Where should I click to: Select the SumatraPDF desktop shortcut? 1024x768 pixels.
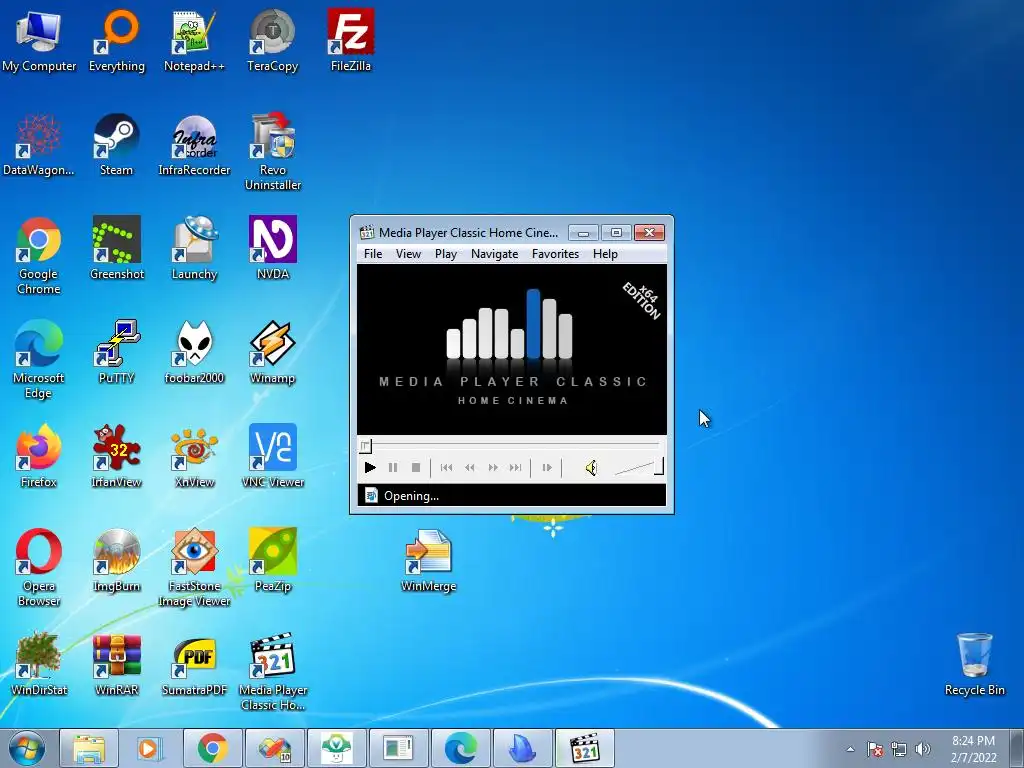[x=195, y=665]
